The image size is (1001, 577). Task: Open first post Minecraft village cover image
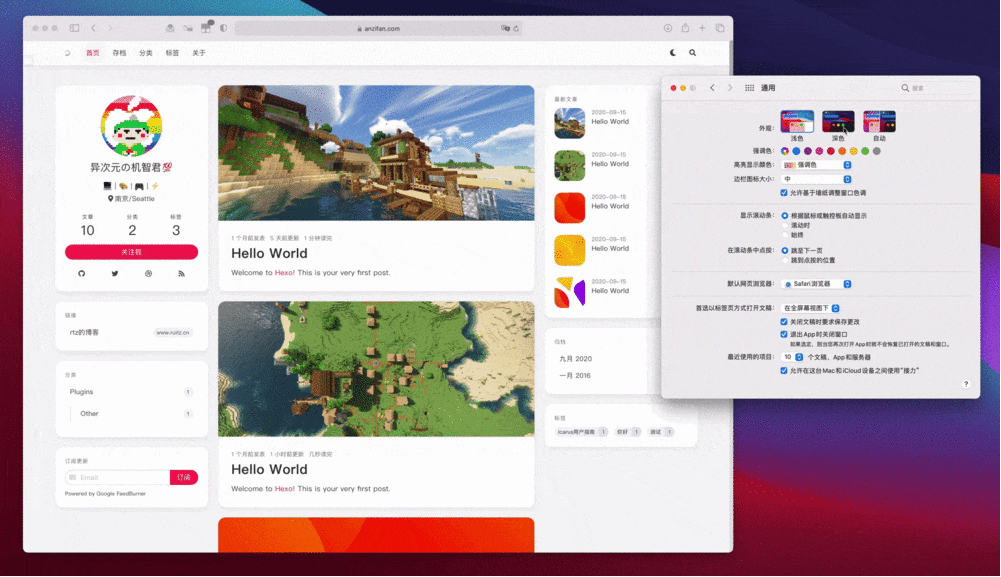click(x=376, y=153)
